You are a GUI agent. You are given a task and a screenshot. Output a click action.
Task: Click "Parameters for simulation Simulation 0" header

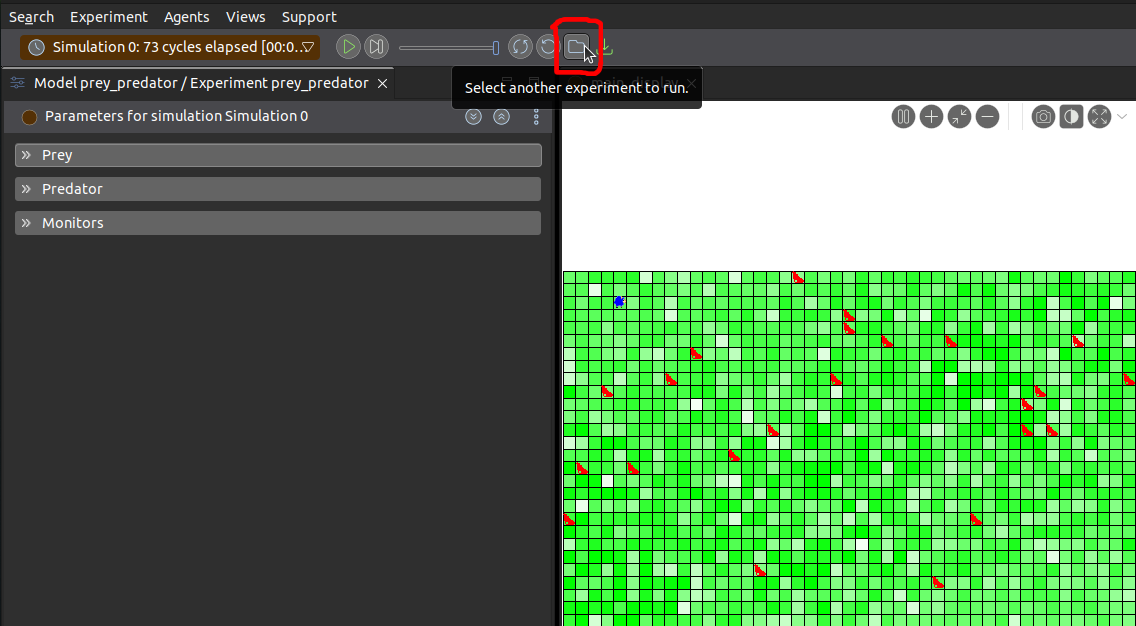pyautogui.click(x=176, y=116)
